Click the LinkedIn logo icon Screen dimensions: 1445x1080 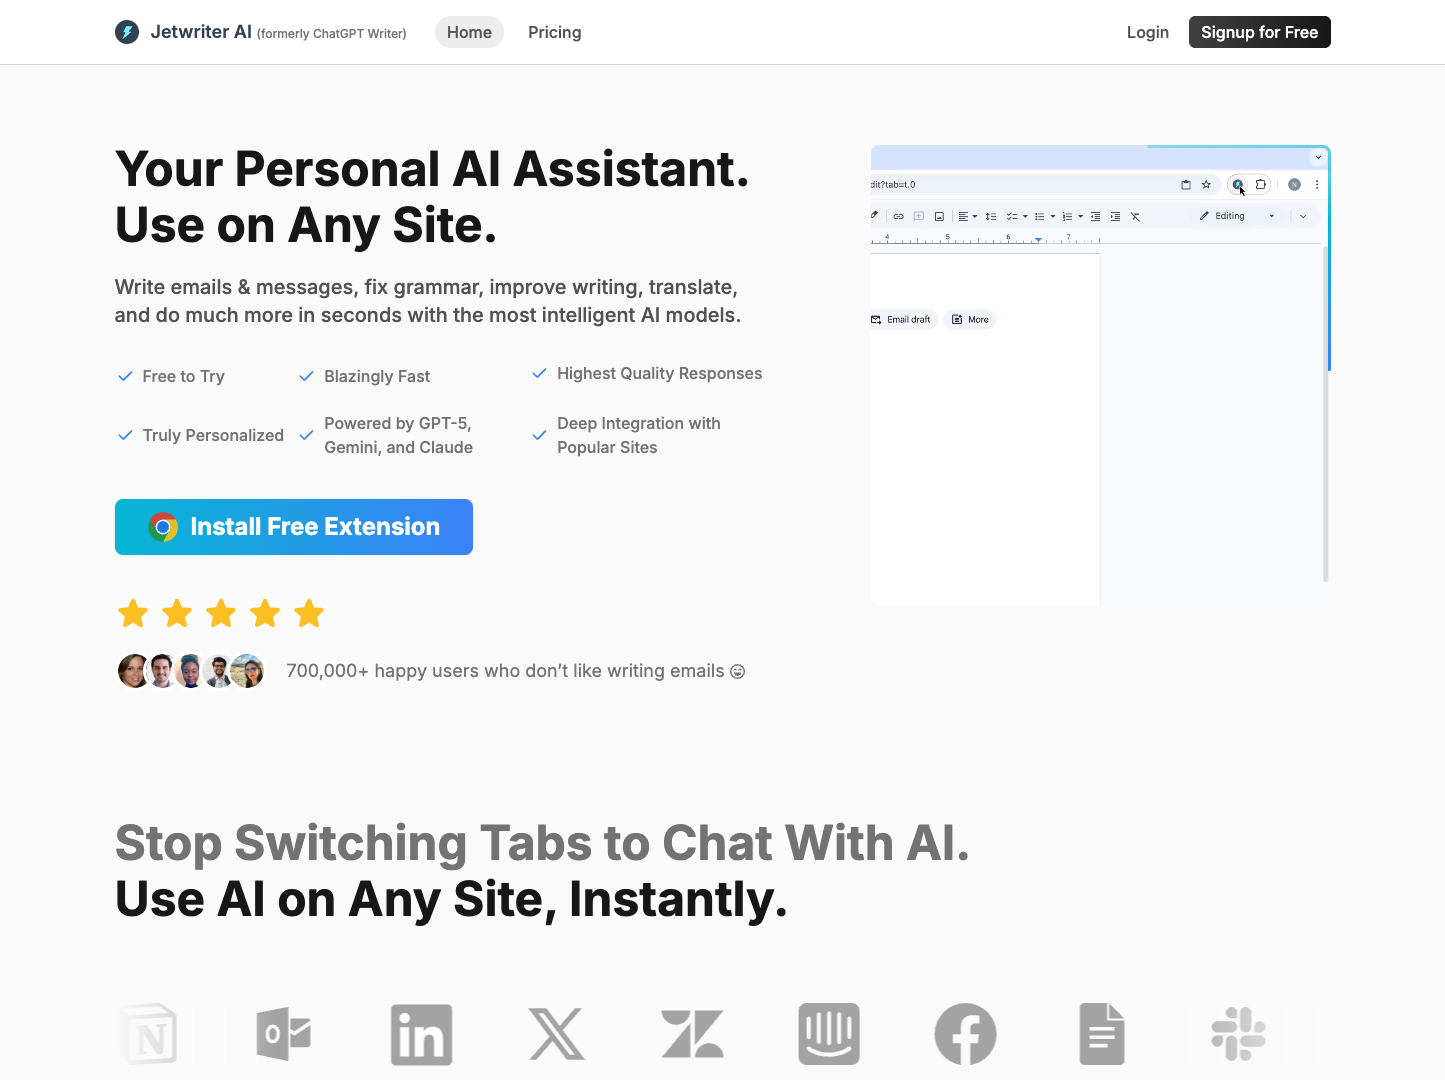[421, 1034]
